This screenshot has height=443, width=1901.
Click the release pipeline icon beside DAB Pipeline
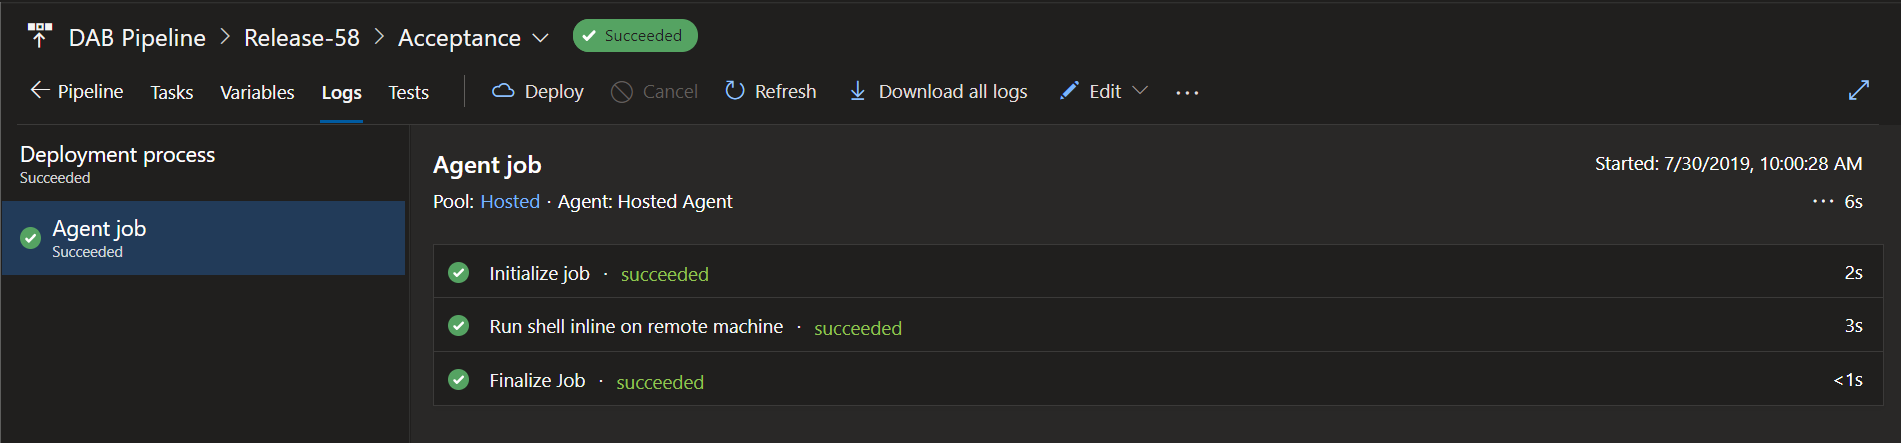click(x=39, y=36)
